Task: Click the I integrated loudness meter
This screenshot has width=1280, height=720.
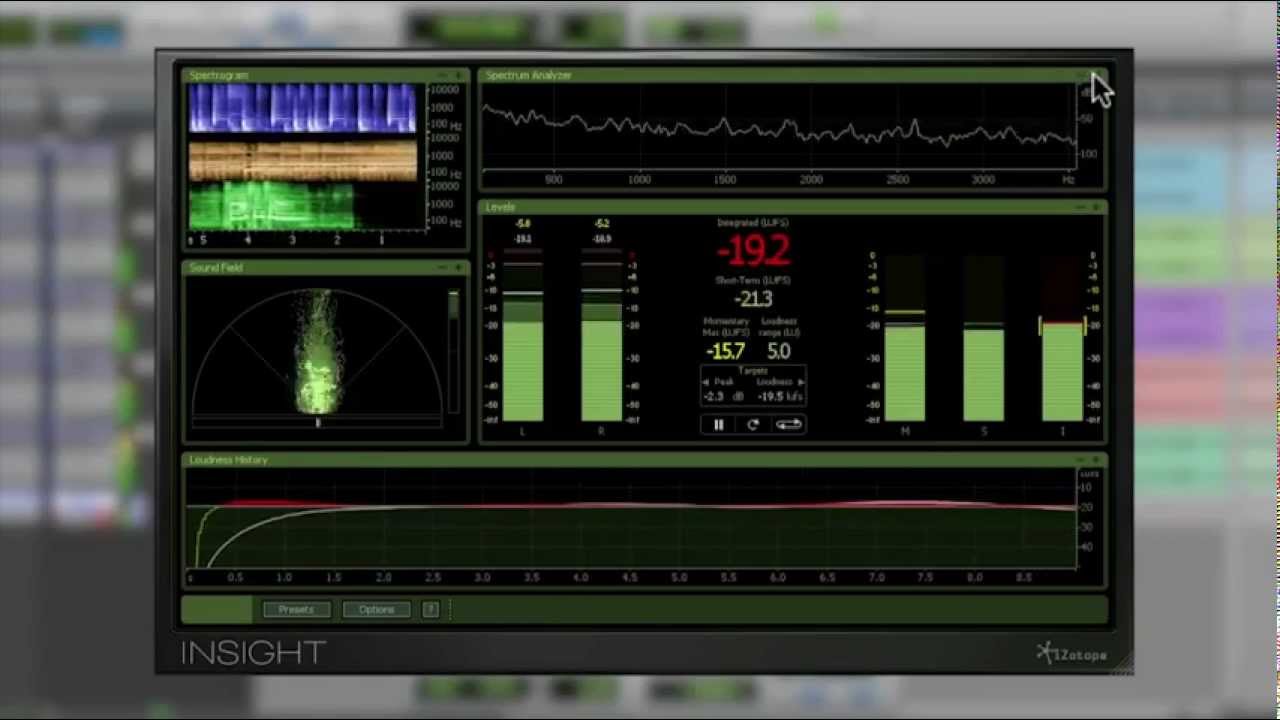Action: click(1062, 337)
